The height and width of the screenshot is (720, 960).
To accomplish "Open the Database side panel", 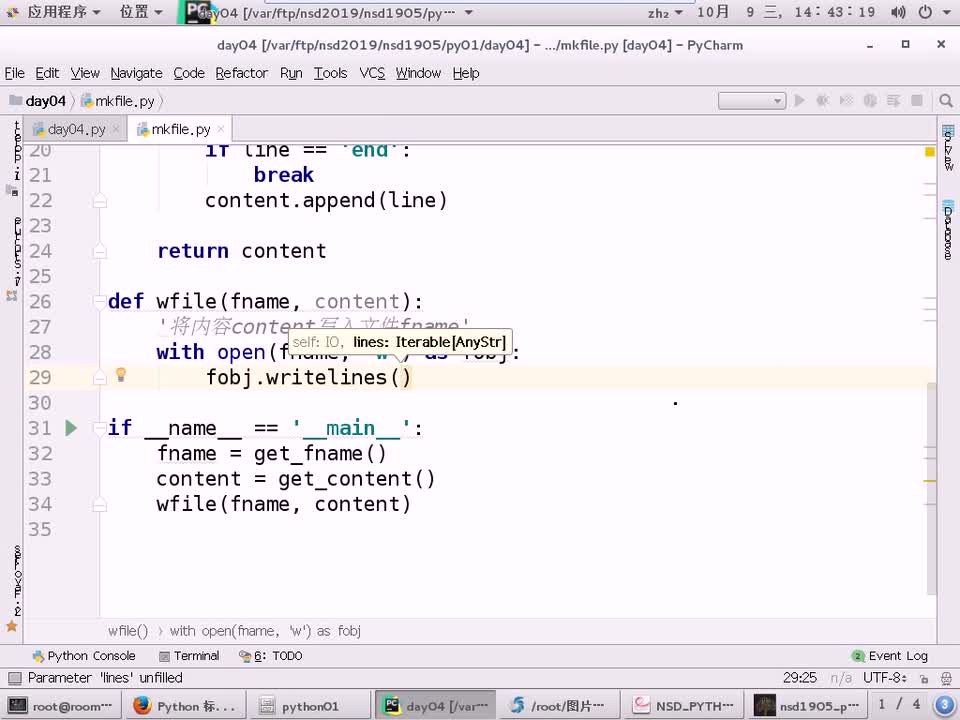I will tap(948, 230).
